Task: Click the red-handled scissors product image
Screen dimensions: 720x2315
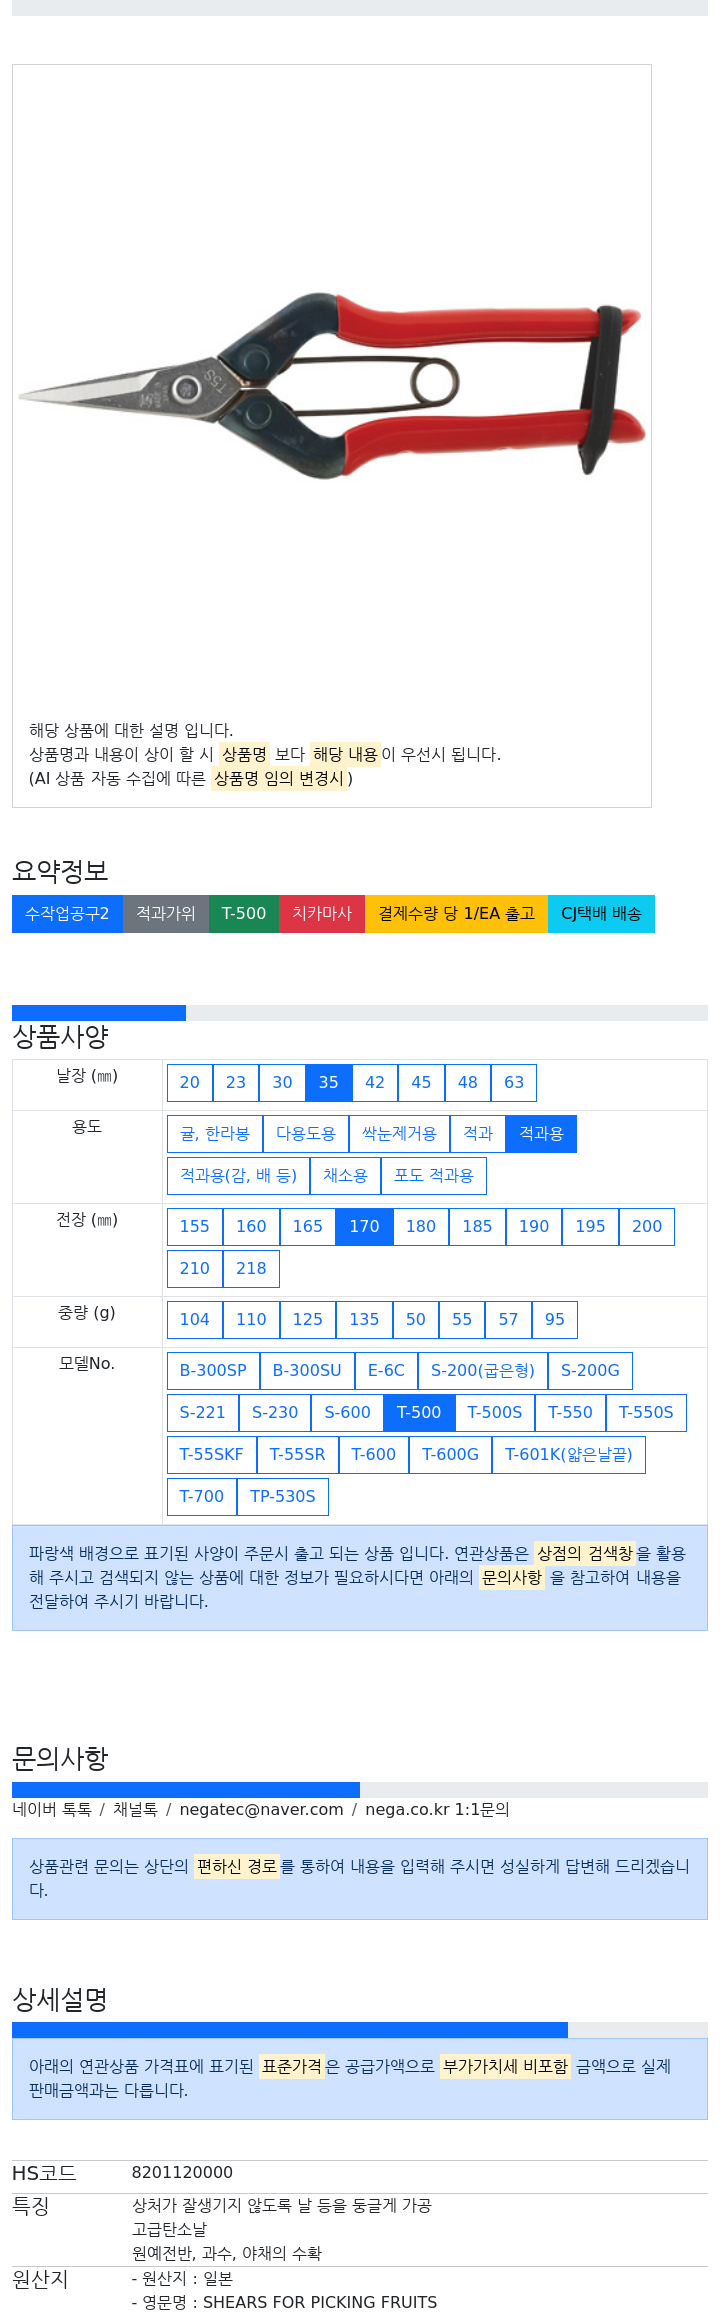Action: coord(332,385)
